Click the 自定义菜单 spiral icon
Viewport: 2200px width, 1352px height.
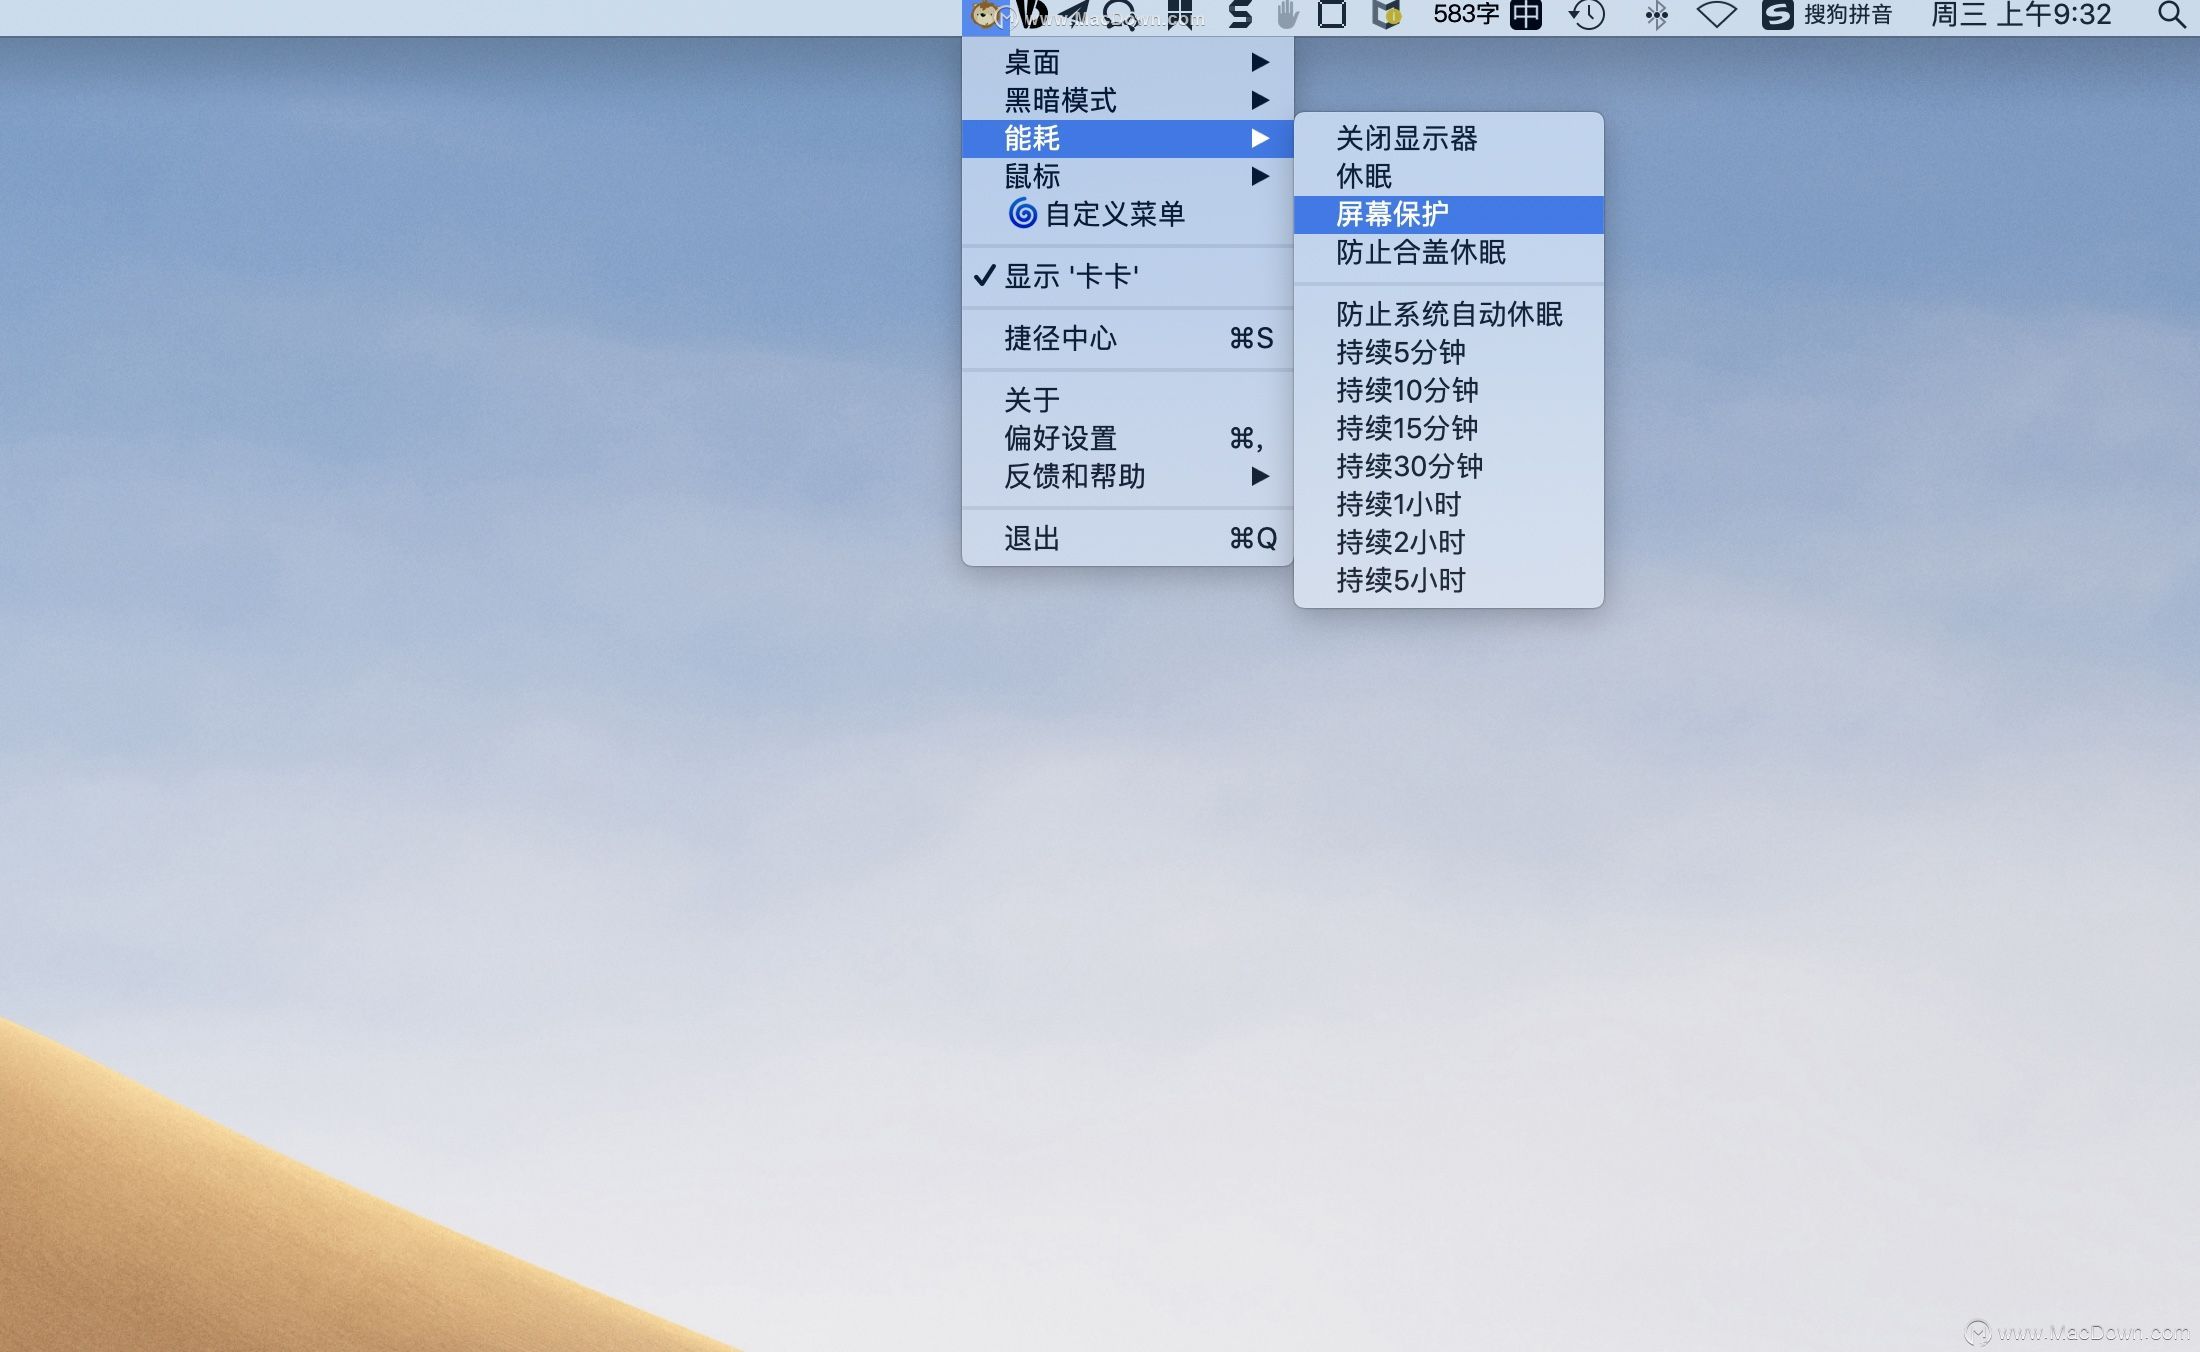pos(1022,214)
